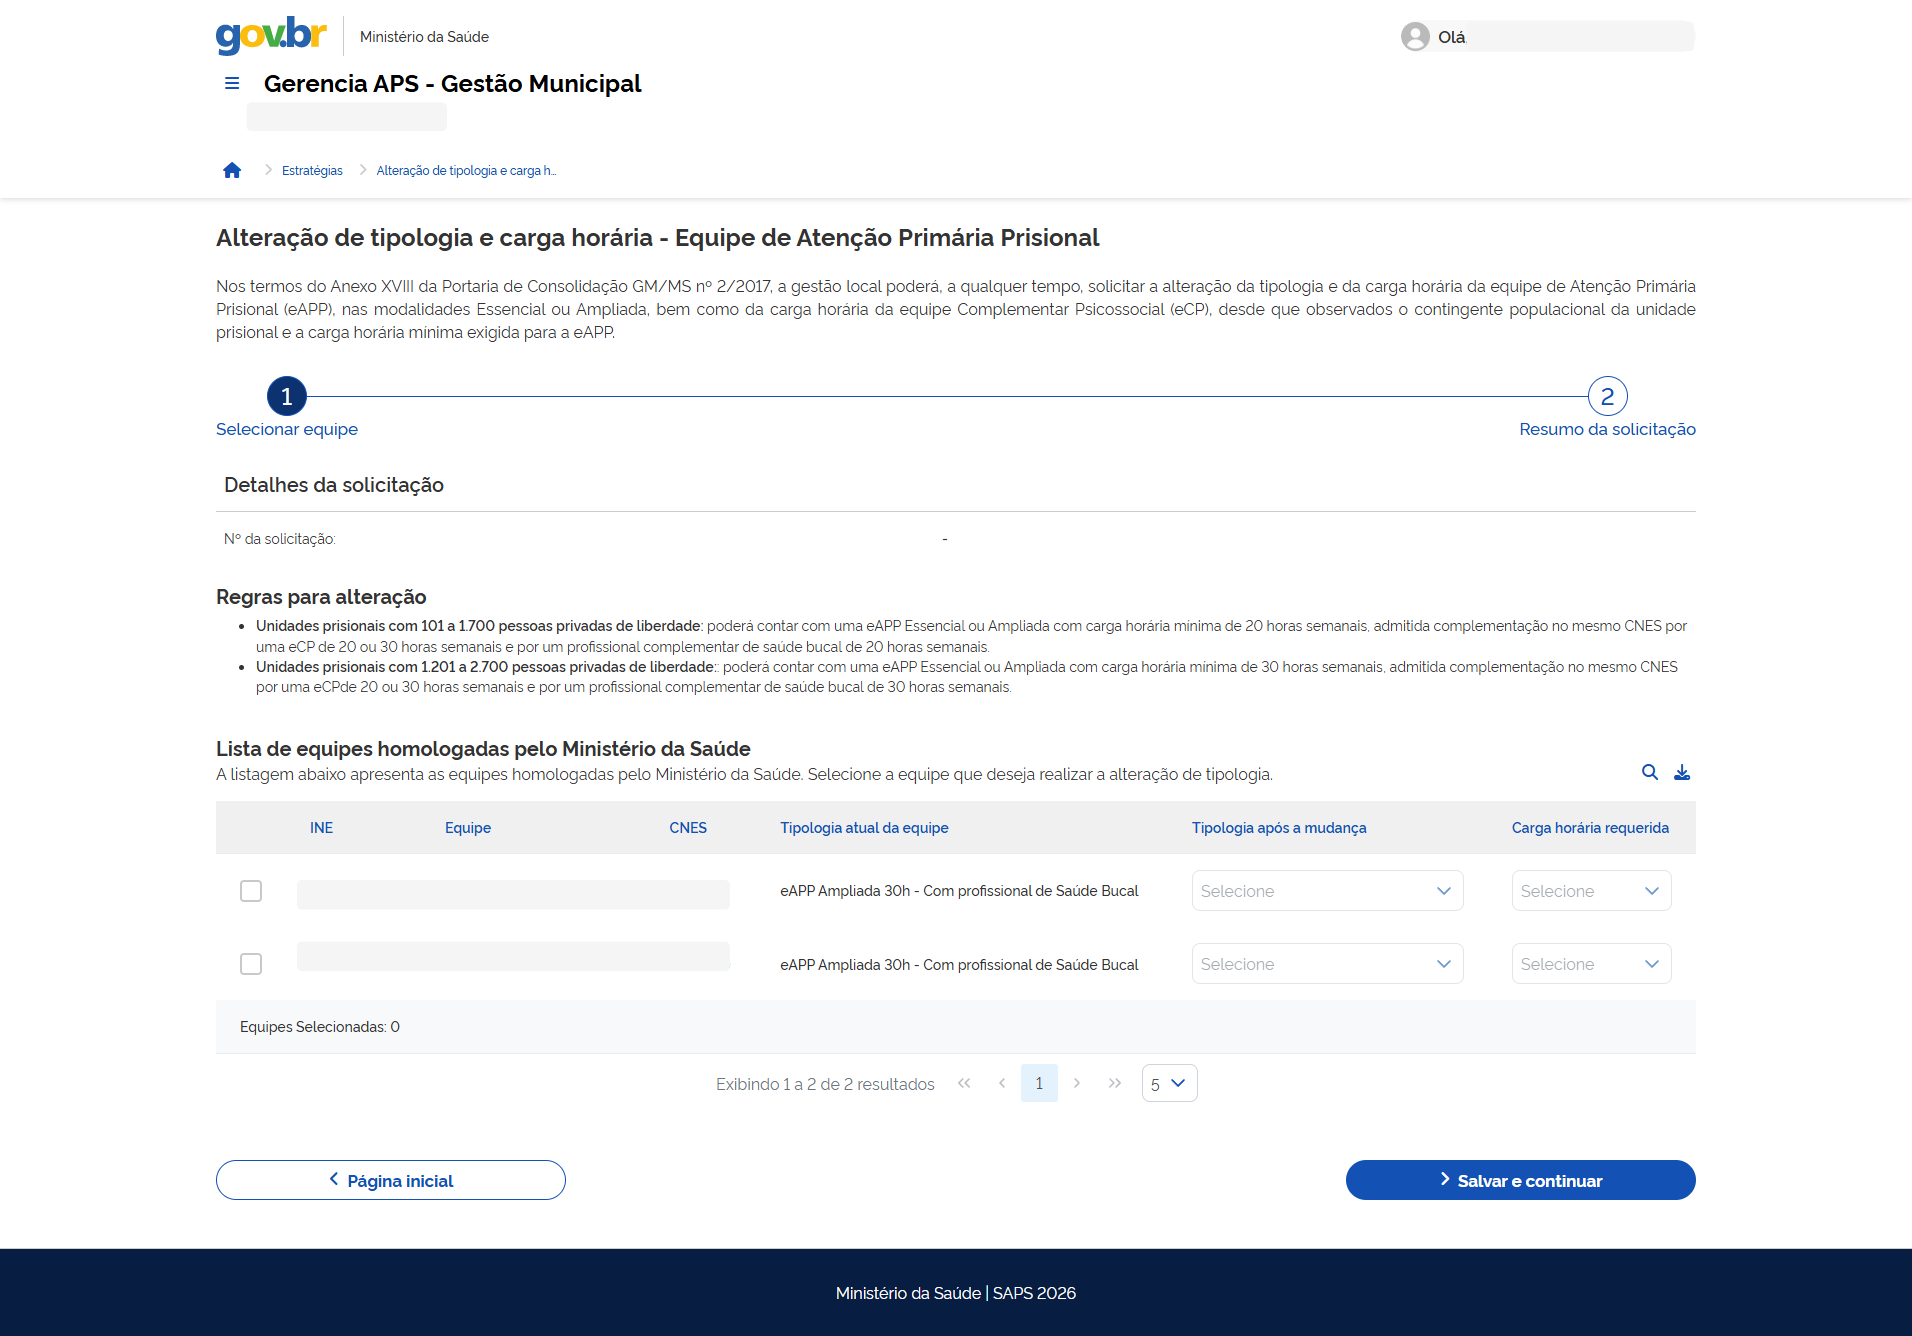Open second row Carga horária requerida dropdown
The height and width of the screenshot is (1336, 1912).
[1591, 964]
